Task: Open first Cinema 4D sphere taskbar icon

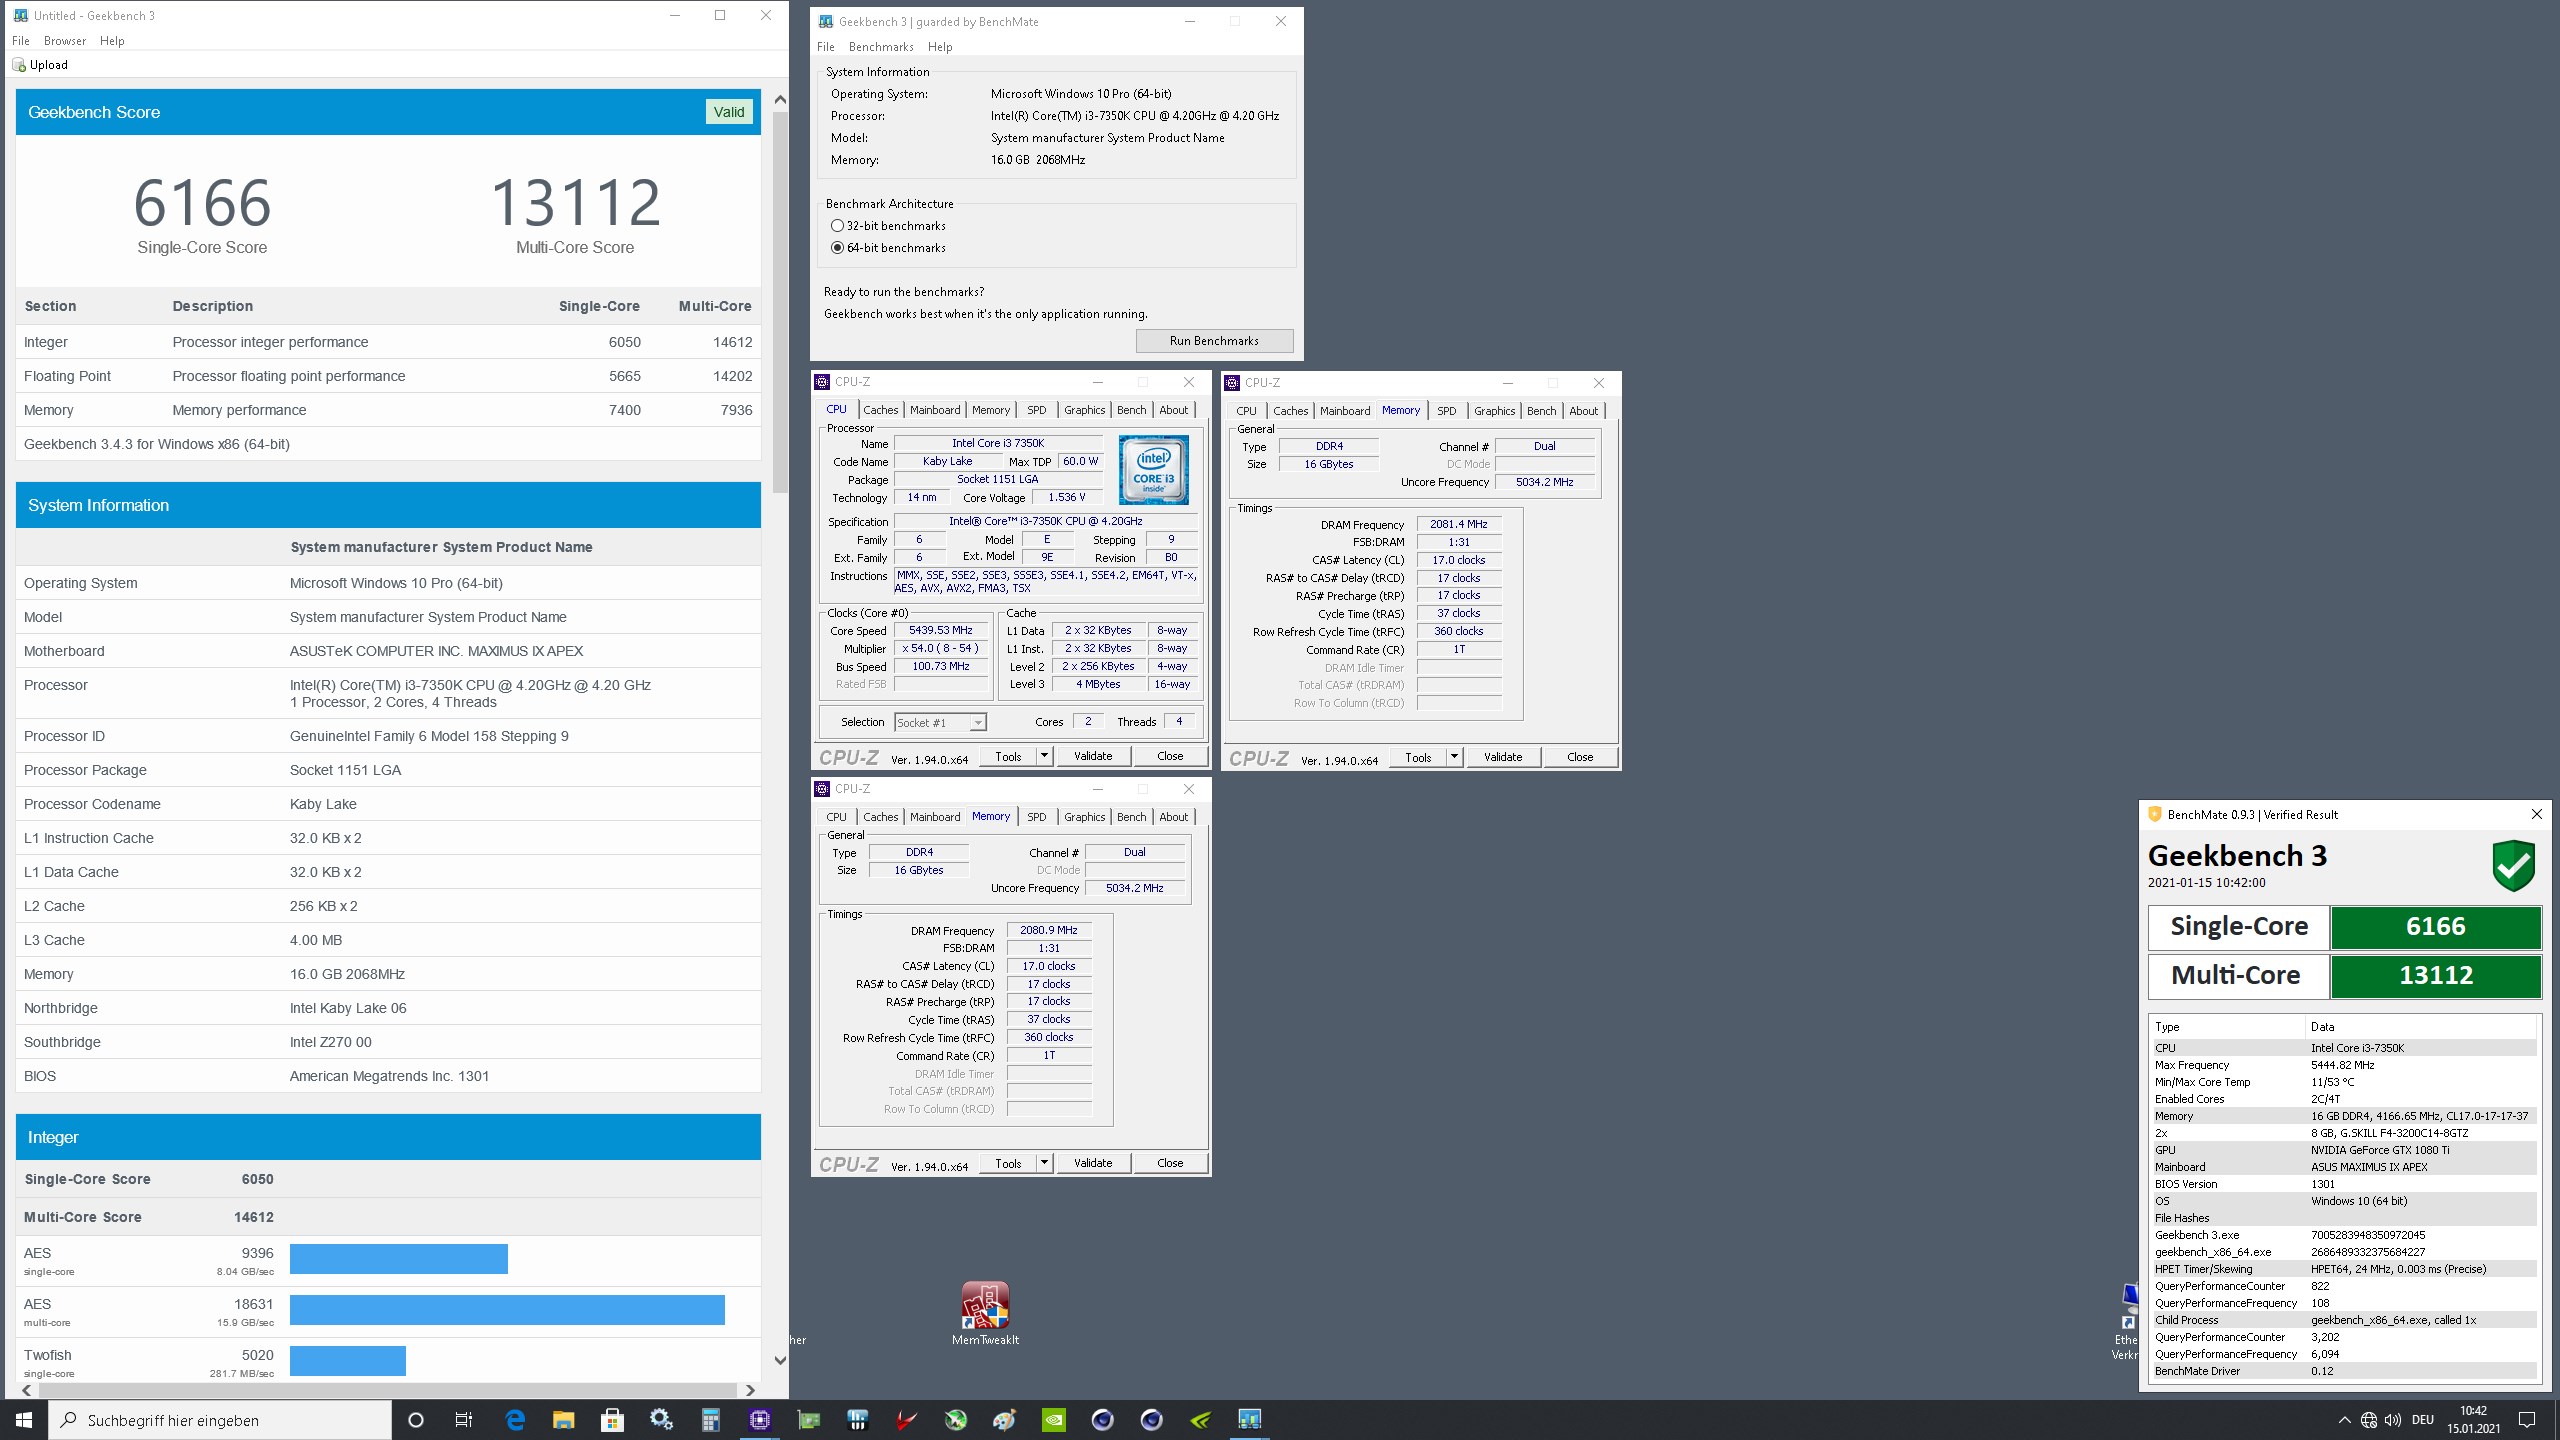Action: [x=1103, y=1420]
